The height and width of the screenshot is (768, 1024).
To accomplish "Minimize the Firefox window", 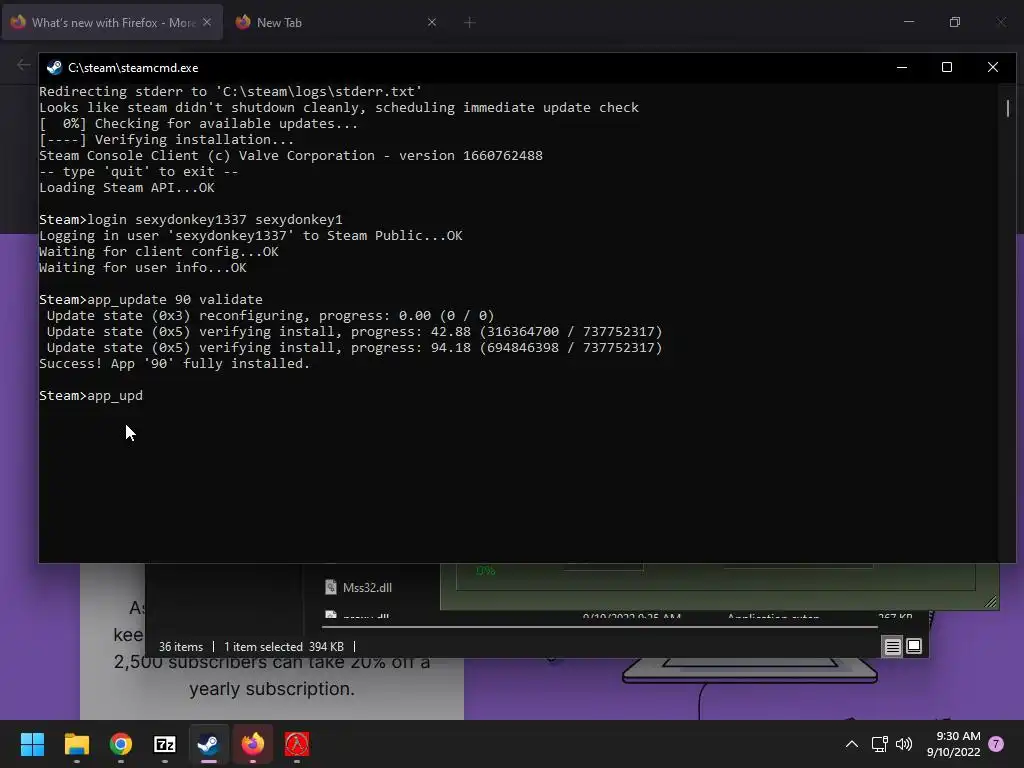I will 909,22.
